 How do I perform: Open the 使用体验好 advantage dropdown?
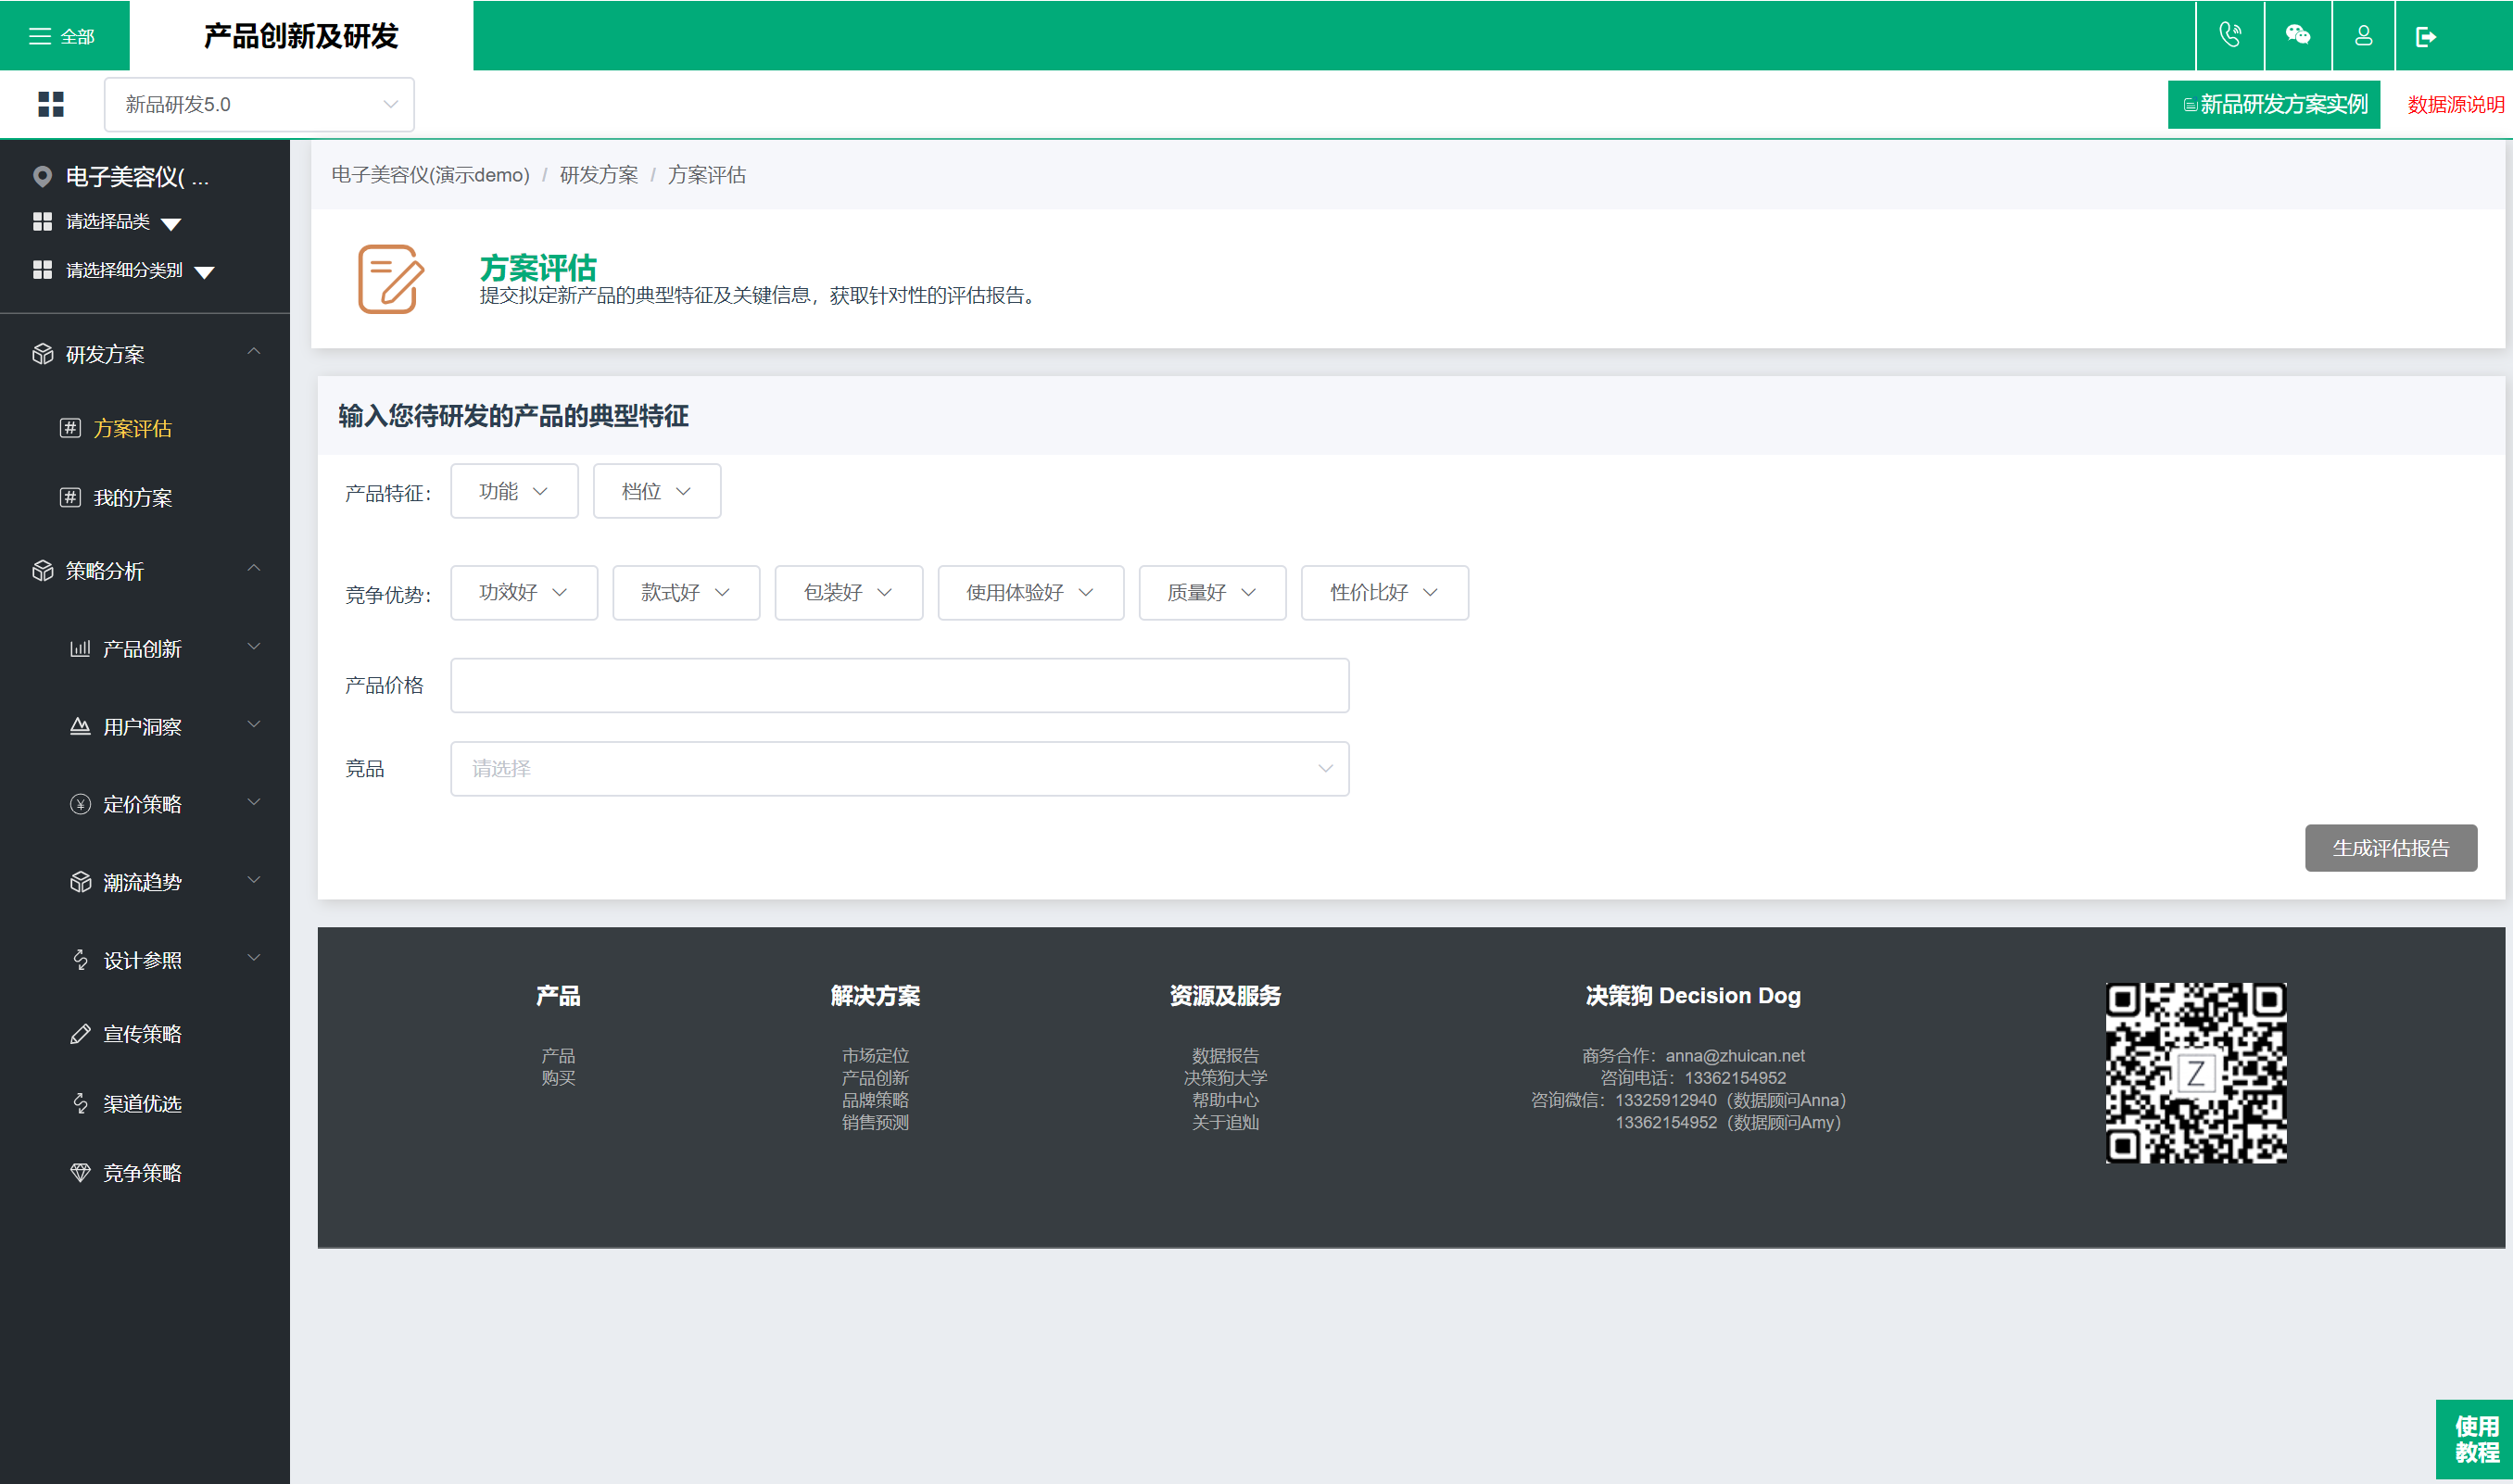tap(1031, 593)
